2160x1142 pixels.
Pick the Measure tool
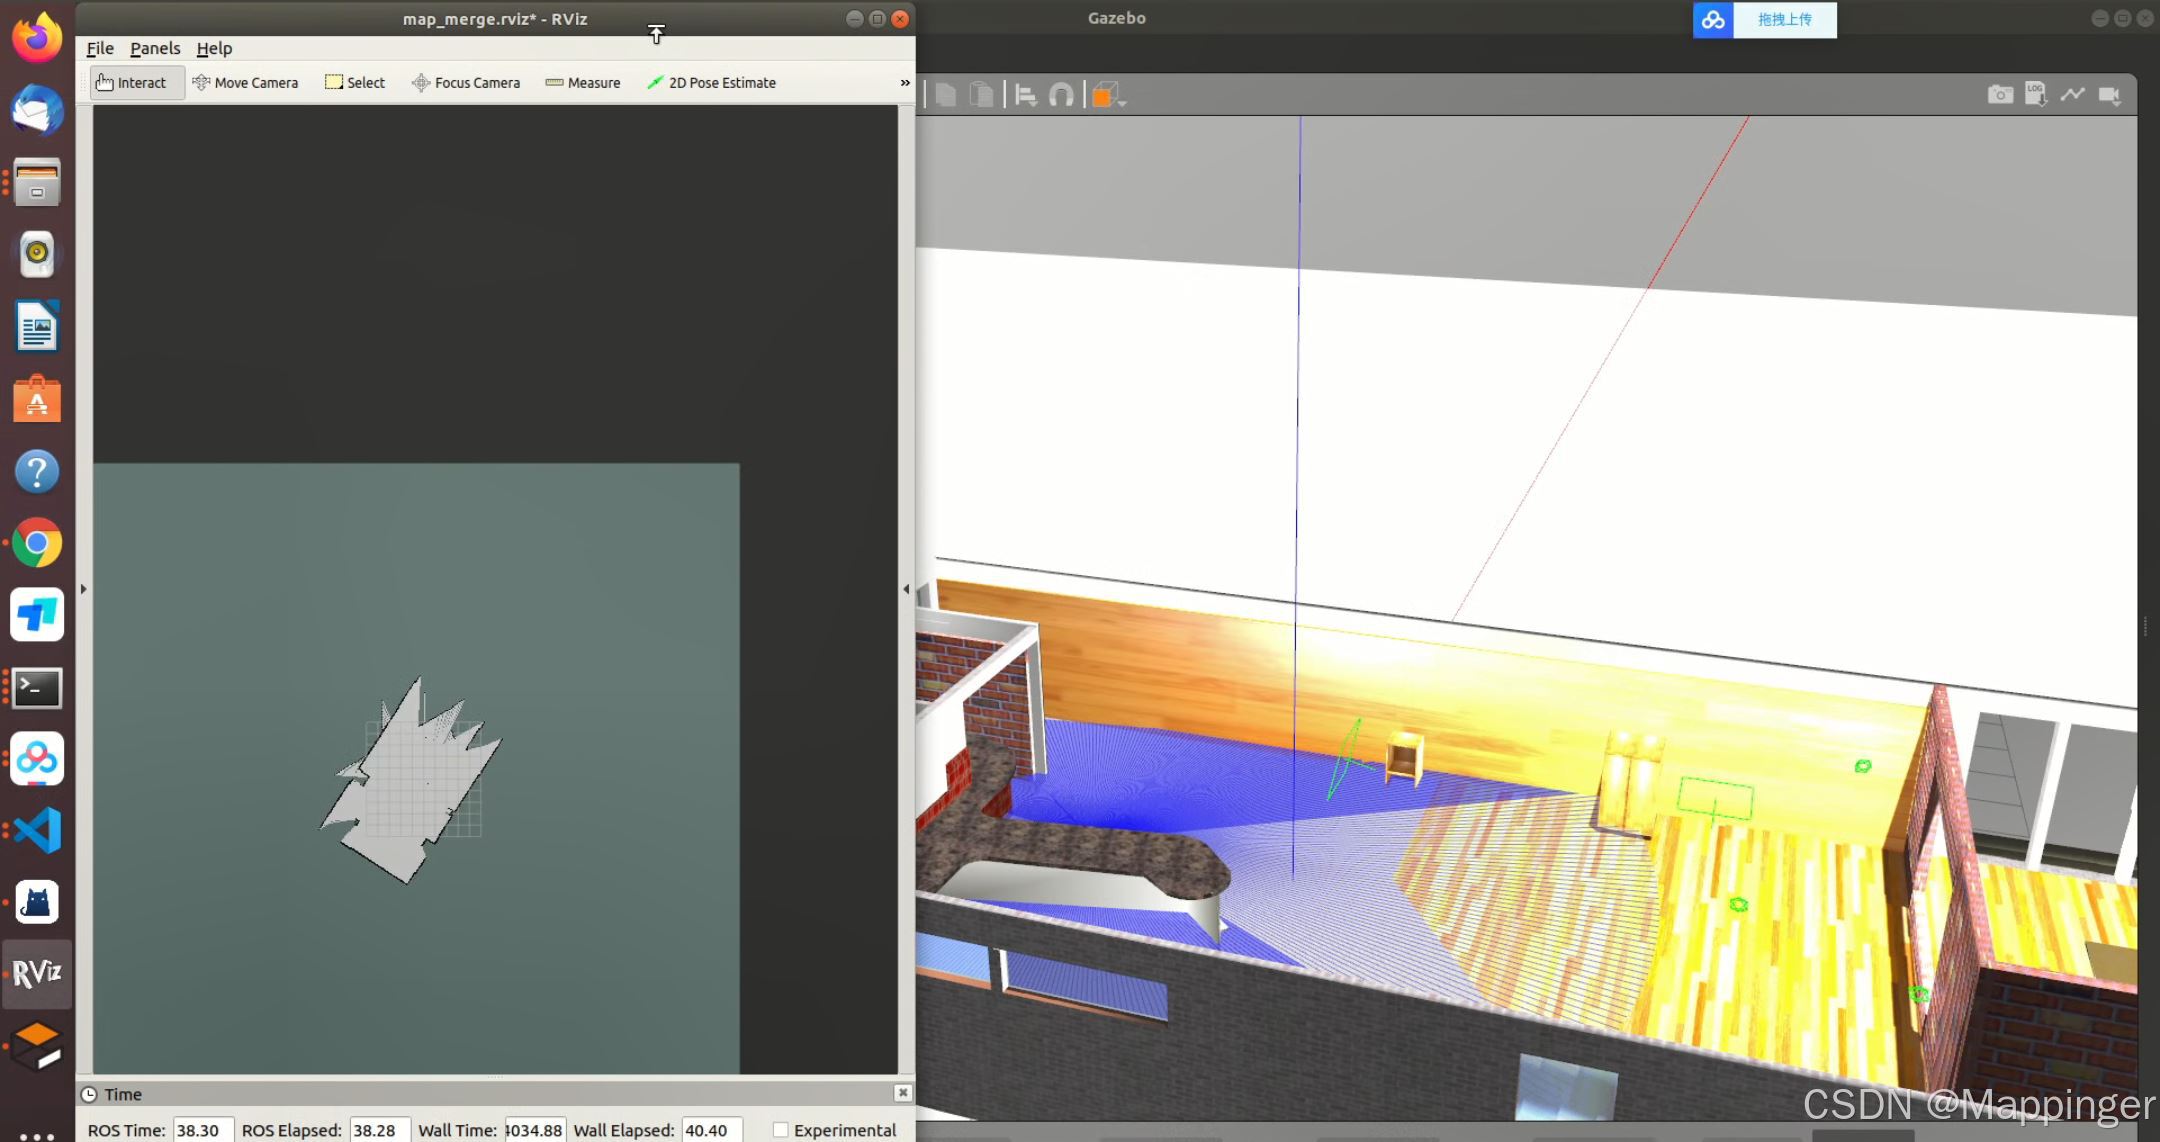click(x=583, y=83)
